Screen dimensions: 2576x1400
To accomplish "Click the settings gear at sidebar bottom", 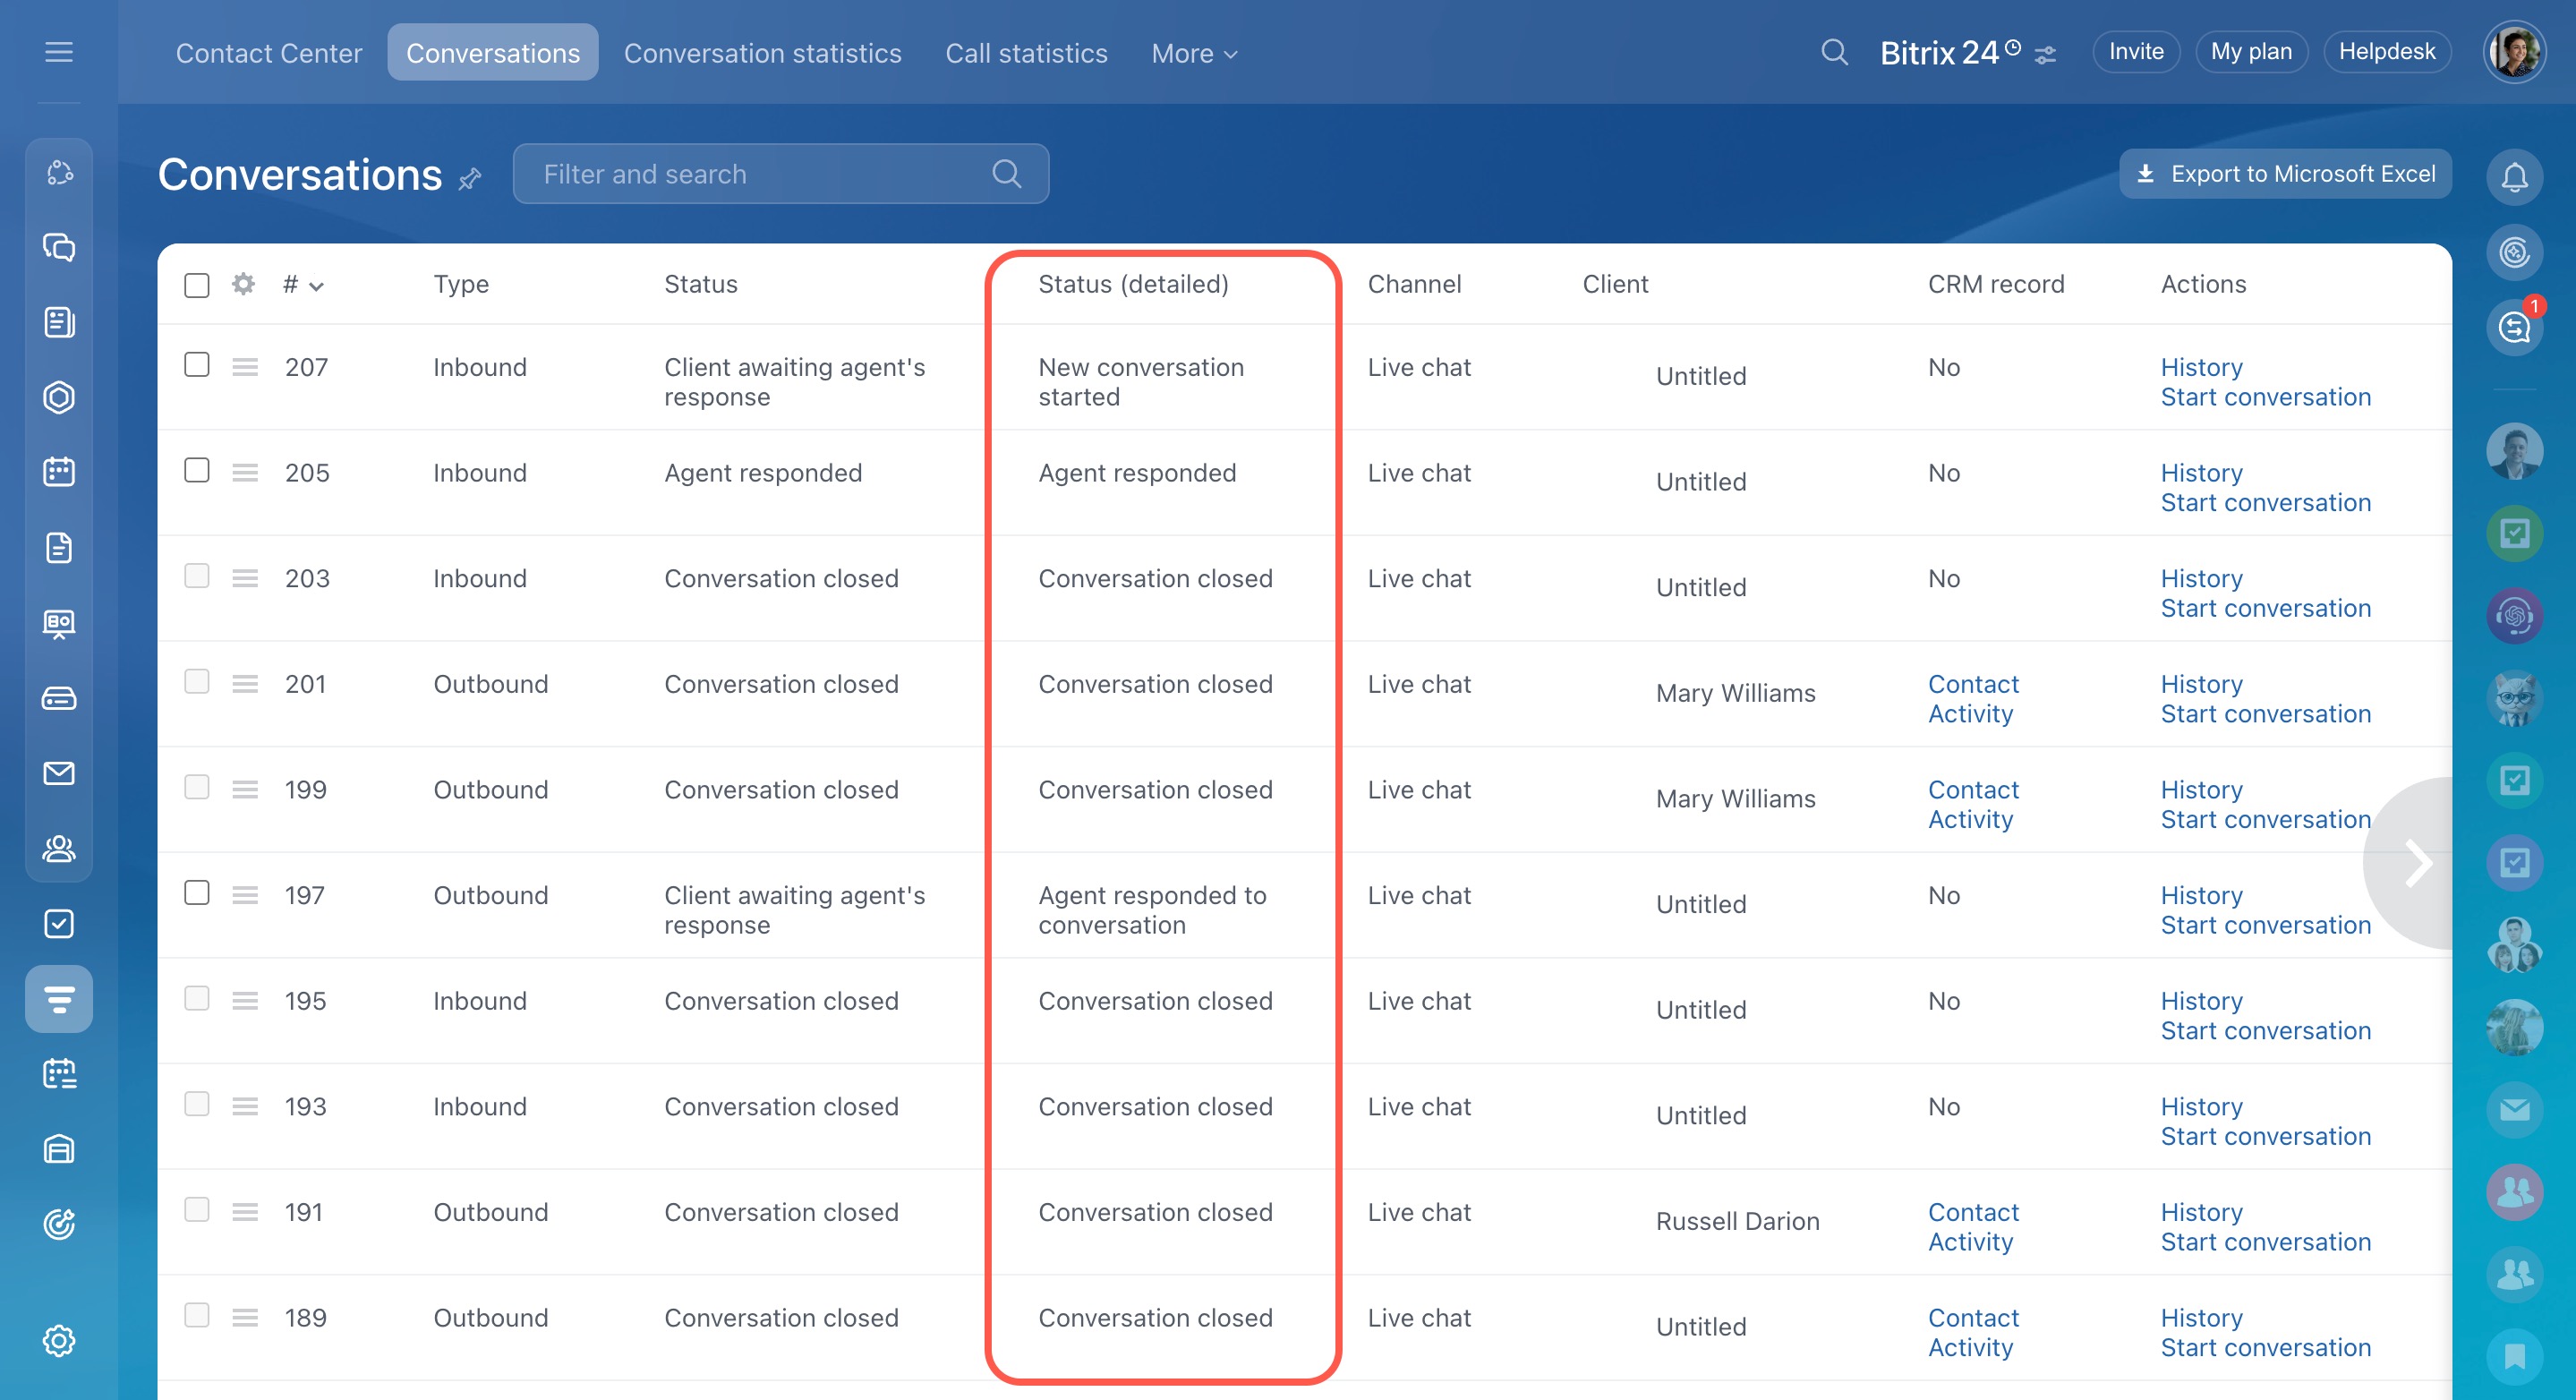I will click(59, 1340).
